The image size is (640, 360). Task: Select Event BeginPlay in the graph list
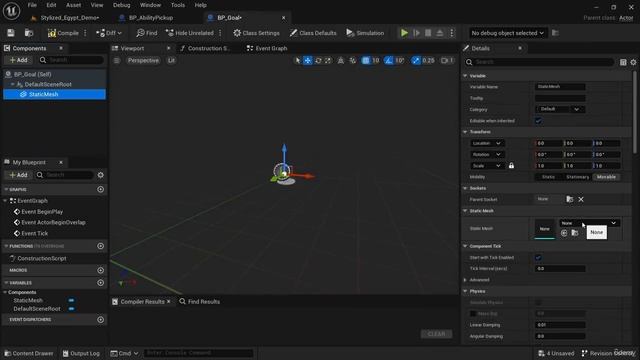point(42,211)
